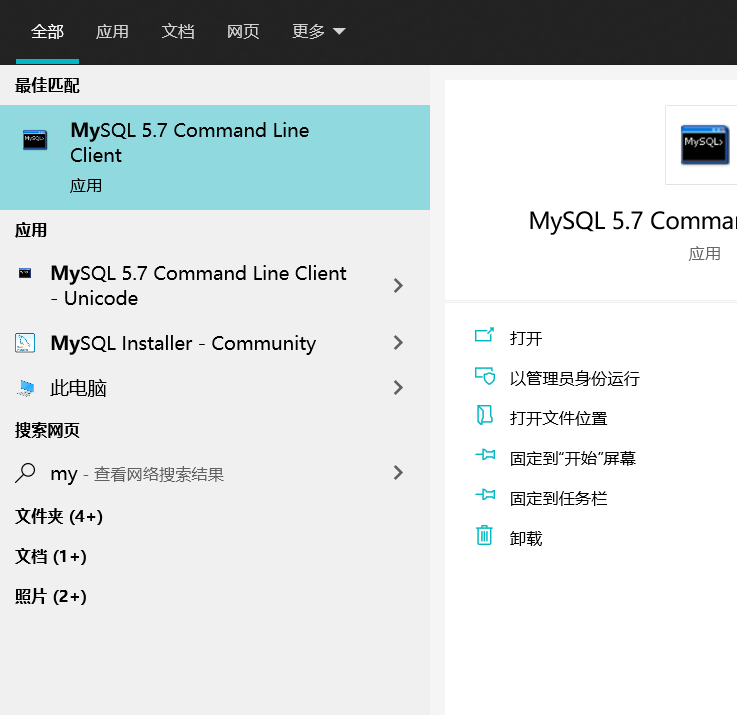Expand options for MySQL Command Line Client - Unicode
Viewport: 737px width, 715px height.
(x=398, y=285)
